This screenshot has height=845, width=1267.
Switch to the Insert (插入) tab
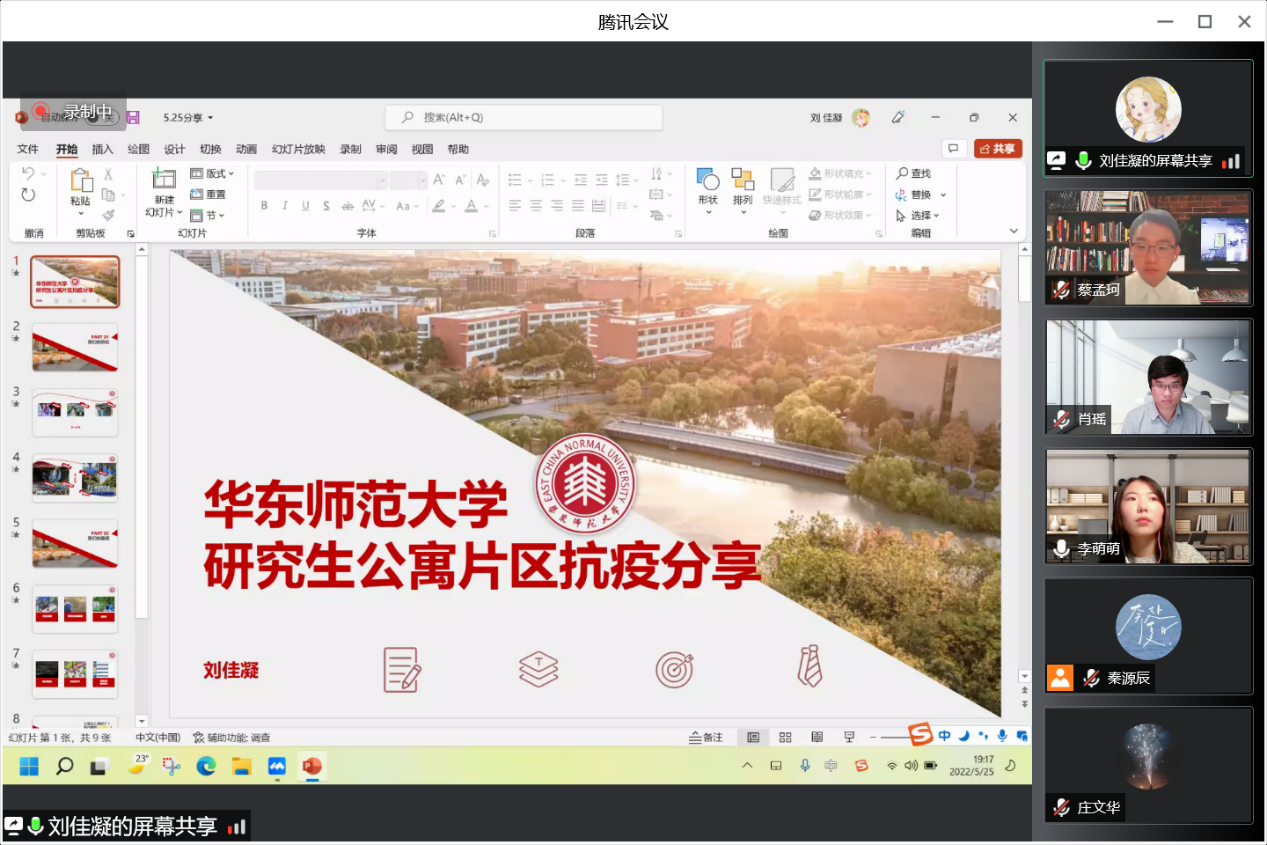coord(102,149)
